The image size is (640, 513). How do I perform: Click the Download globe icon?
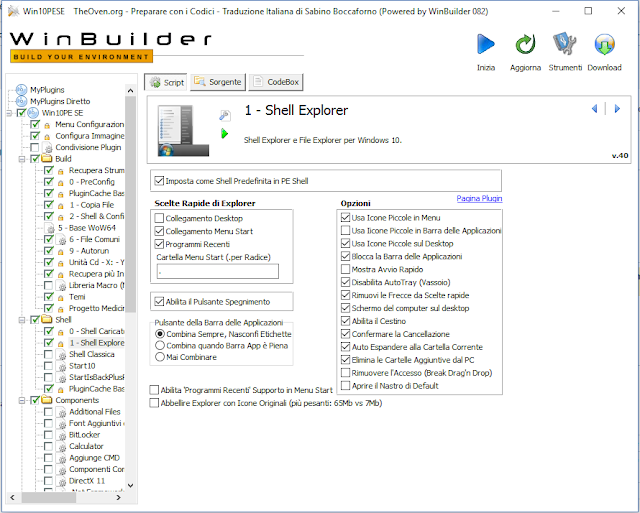(604, 44)
